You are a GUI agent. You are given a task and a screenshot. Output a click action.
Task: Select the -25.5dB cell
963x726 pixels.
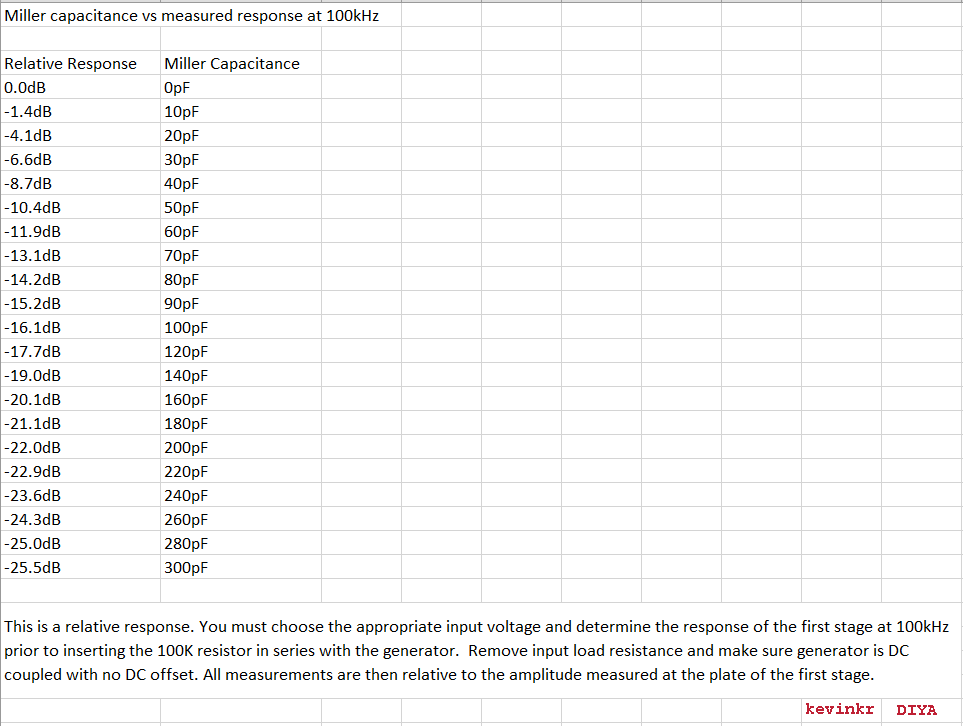pyautogui.click(x=80, y=566)
